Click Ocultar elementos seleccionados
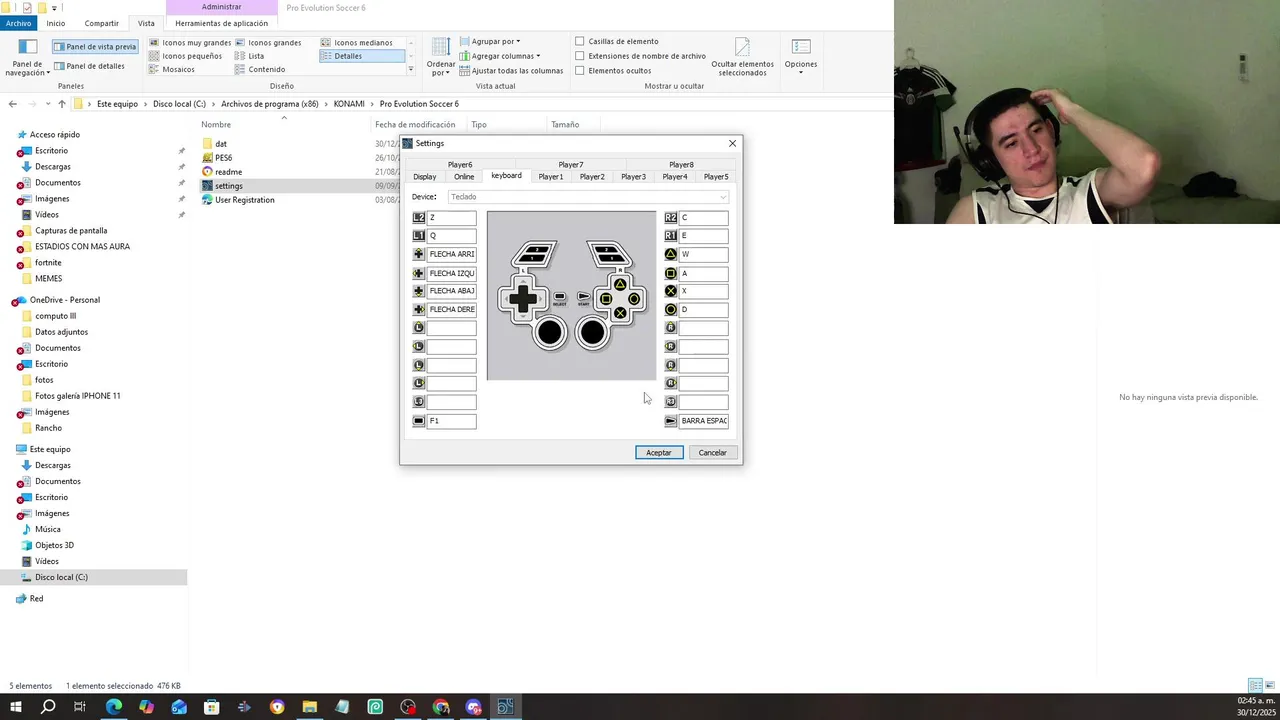The image size is (1280, 720). pyautogui.click(x=742, y=57)
